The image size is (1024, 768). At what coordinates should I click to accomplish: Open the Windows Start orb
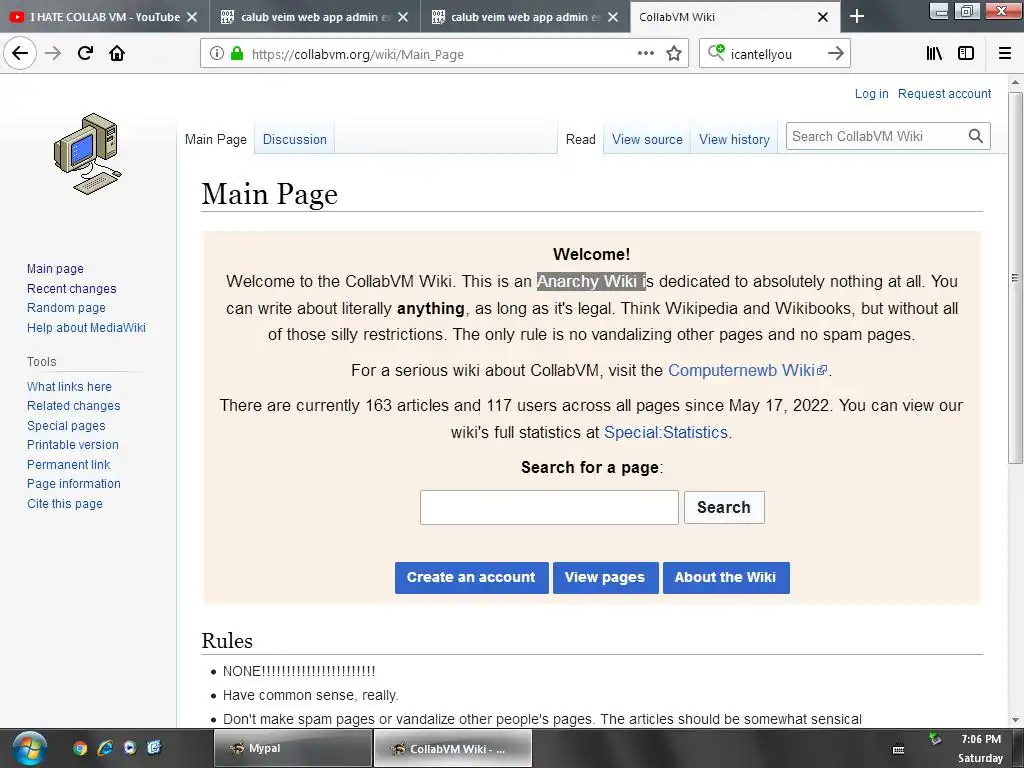[29, 748]
